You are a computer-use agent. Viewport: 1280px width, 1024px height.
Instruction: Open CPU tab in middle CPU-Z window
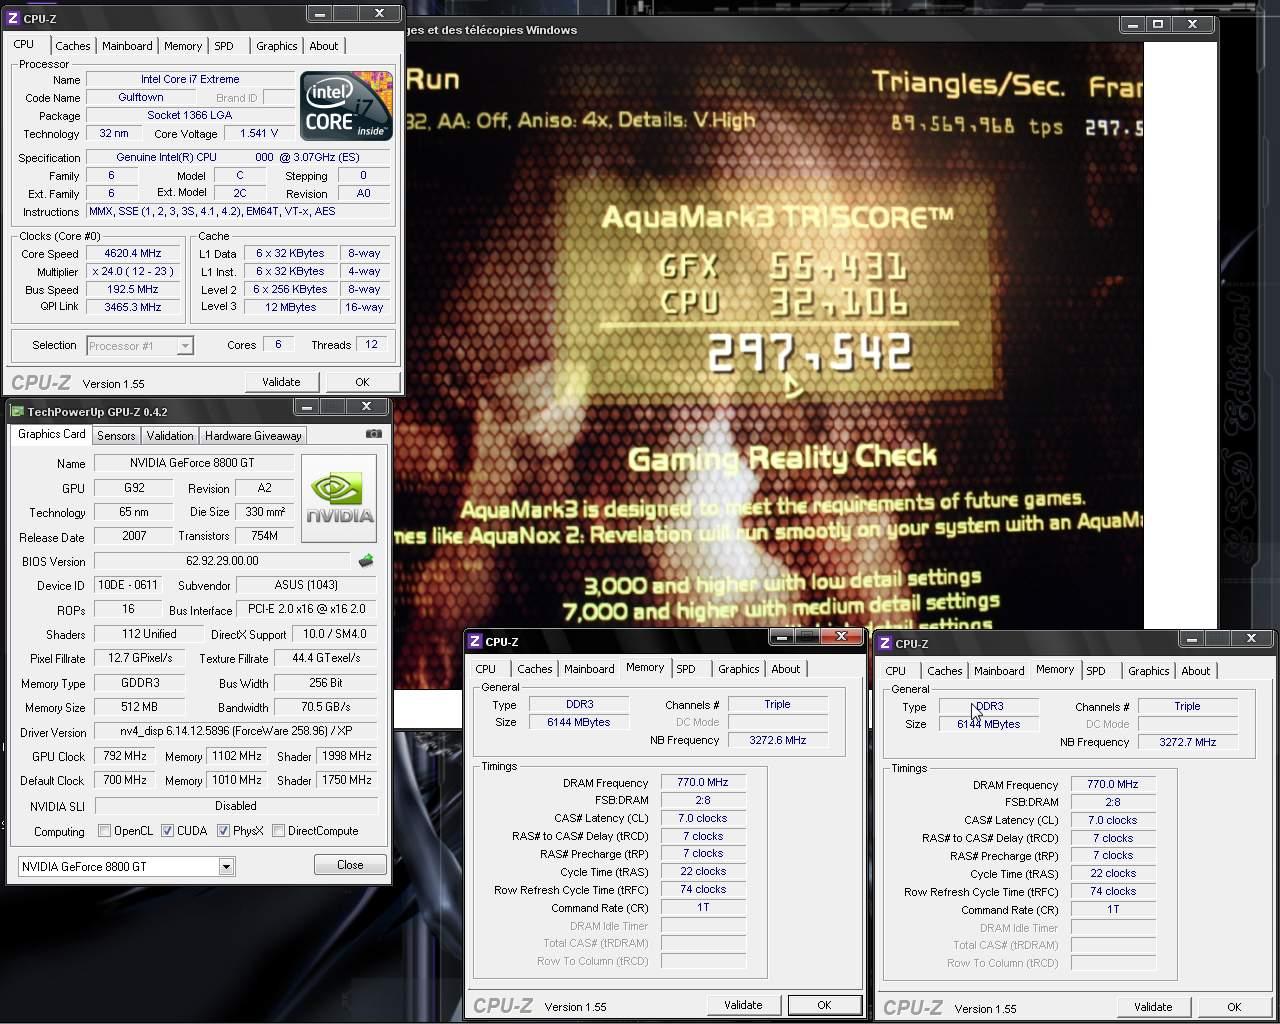coord(486,669)
